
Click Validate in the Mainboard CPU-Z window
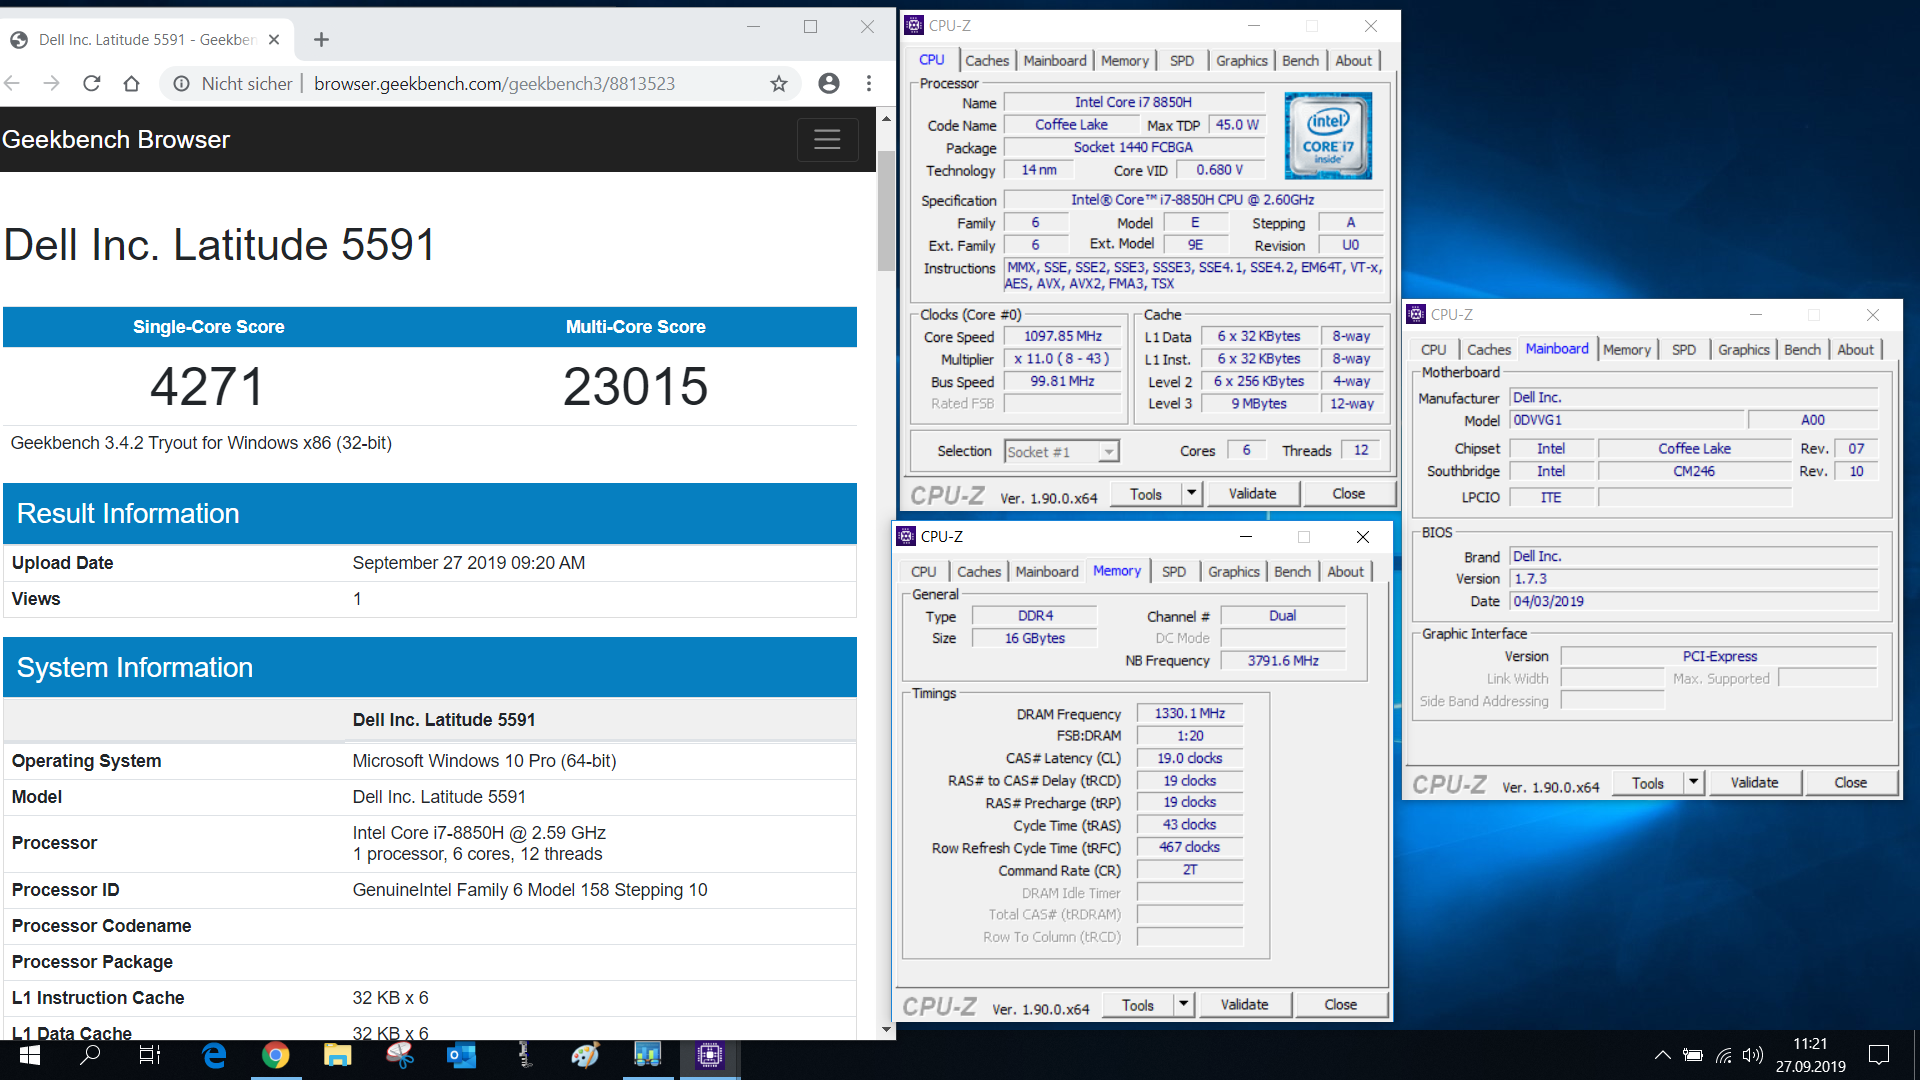pos(1754,782)
